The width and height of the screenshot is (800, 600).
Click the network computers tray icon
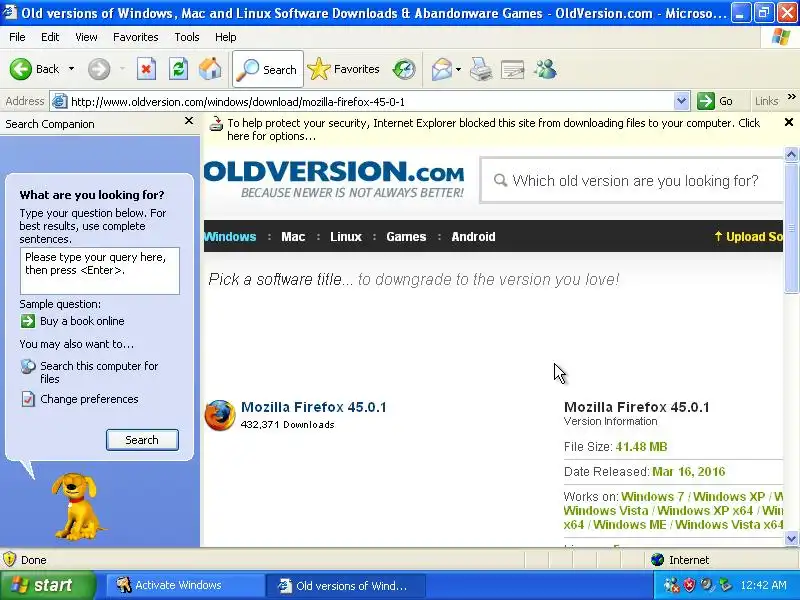[x=671, y=585]
